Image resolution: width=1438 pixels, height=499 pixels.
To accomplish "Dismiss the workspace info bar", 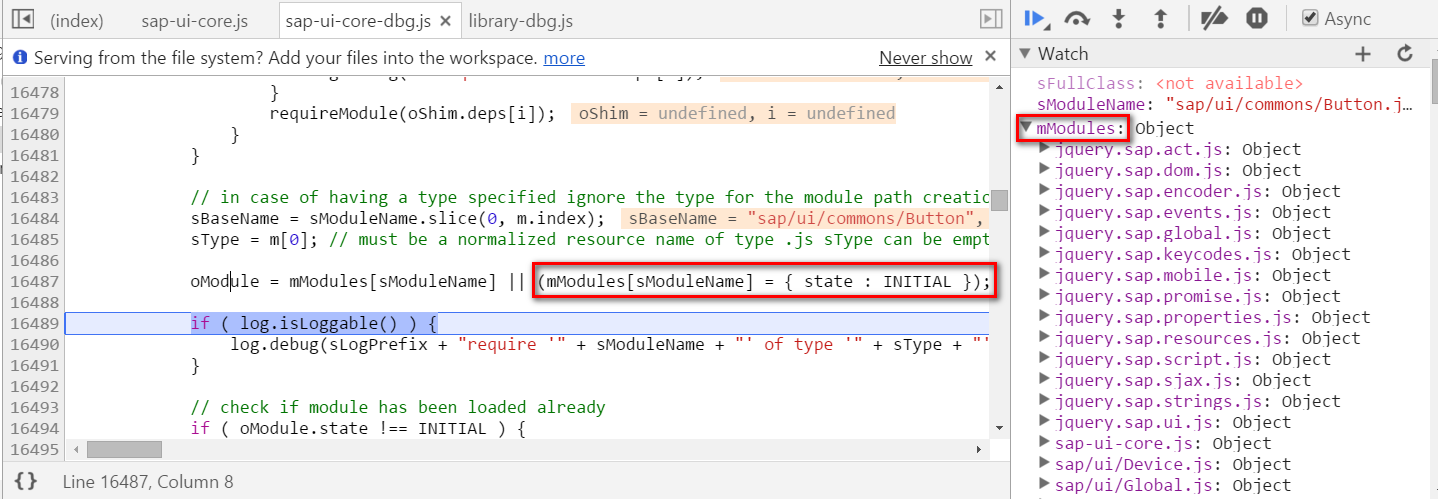I will 990,57.
